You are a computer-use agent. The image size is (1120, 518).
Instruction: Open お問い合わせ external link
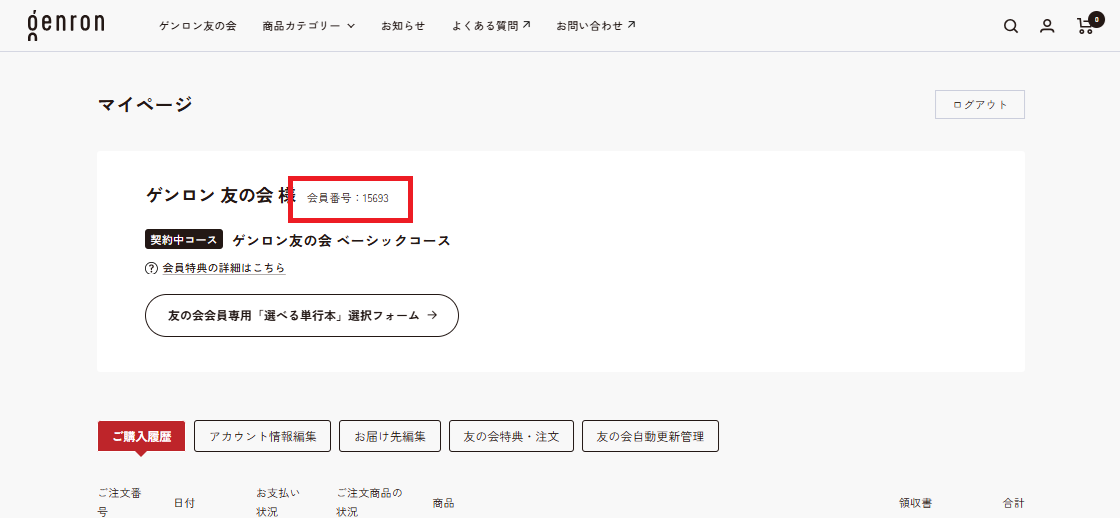pos(596,26)
